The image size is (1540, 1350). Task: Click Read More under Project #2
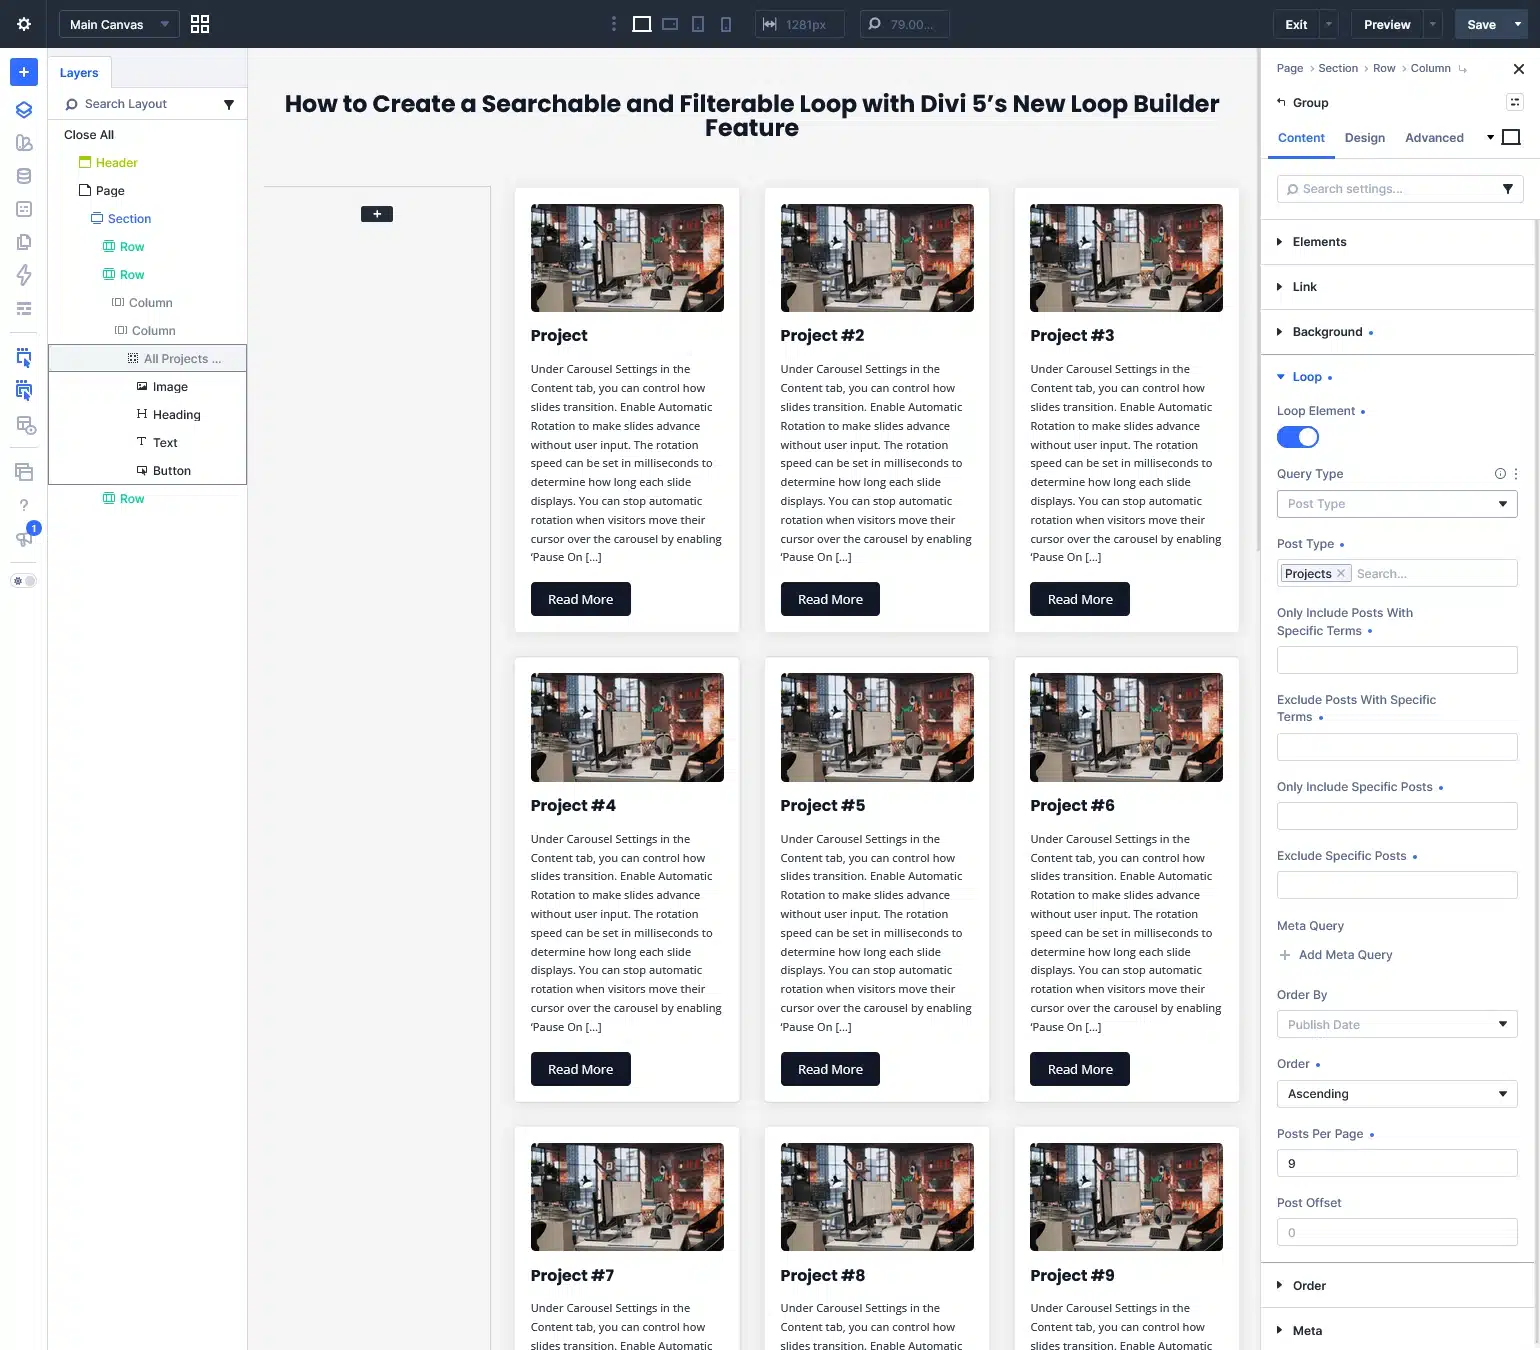pyautogui.click(x=830, y=599)
